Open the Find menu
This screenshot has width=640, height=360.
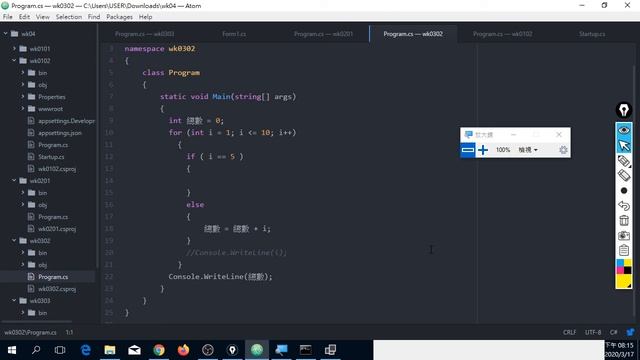coord(94,17)
